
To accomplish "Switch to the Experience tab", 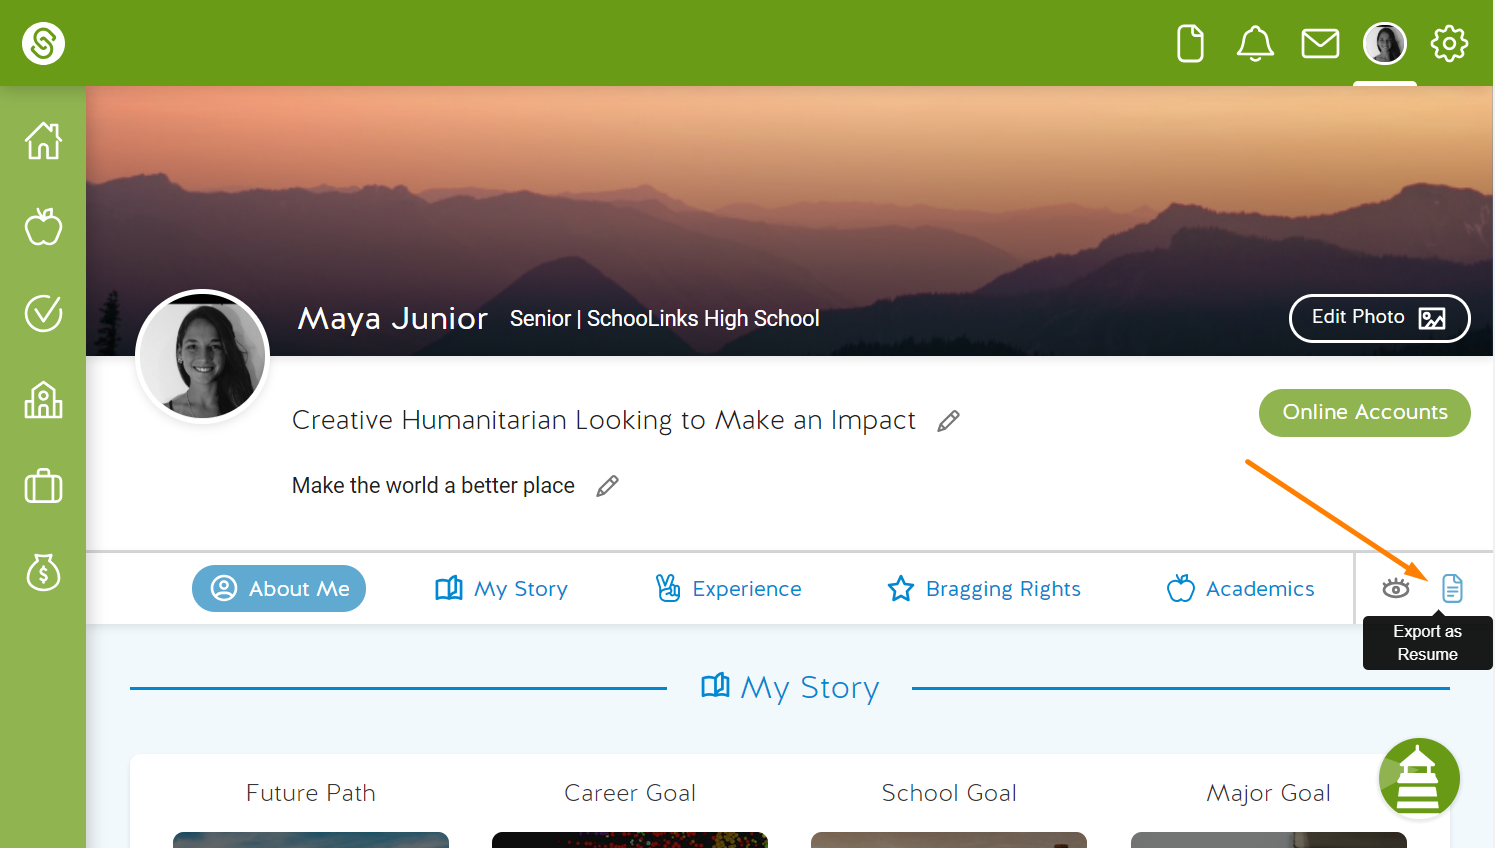I will click(728, 588).
